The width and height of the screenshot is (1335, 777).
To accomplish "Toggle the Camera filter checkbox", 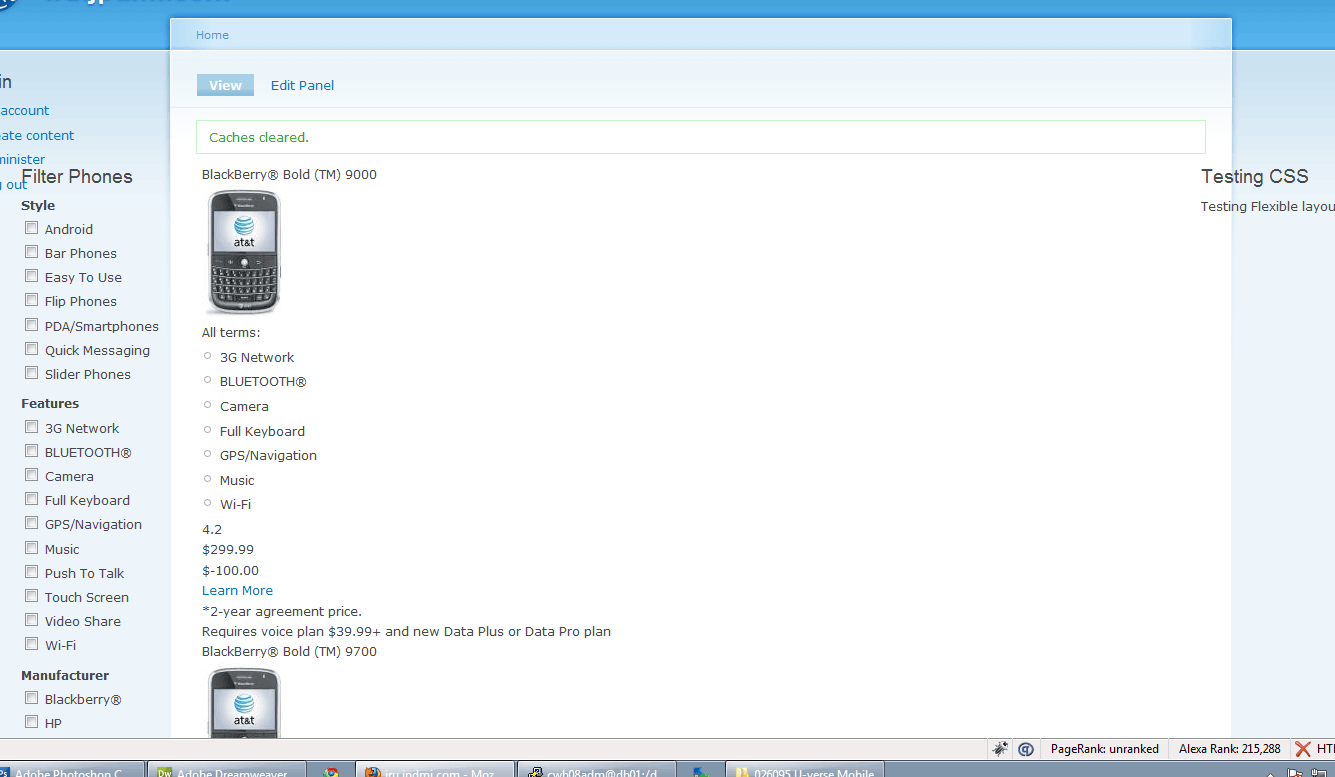I will [x=32, y=475].
